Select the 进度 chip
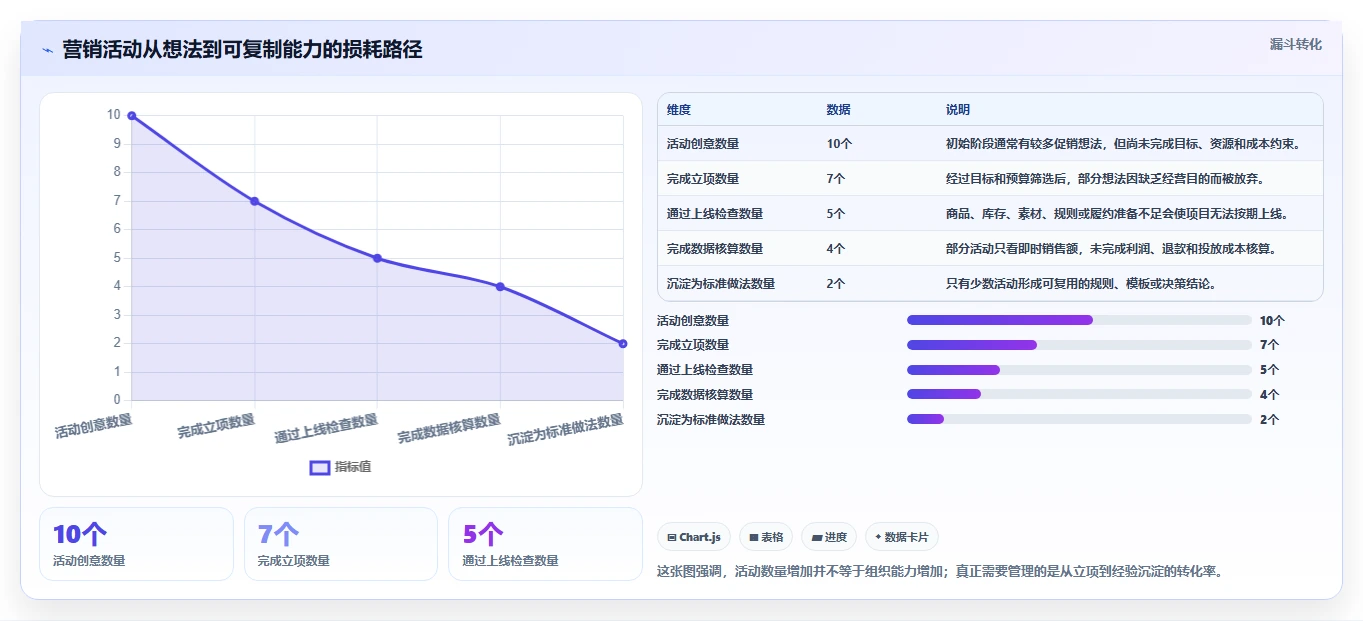 point(829,537)
